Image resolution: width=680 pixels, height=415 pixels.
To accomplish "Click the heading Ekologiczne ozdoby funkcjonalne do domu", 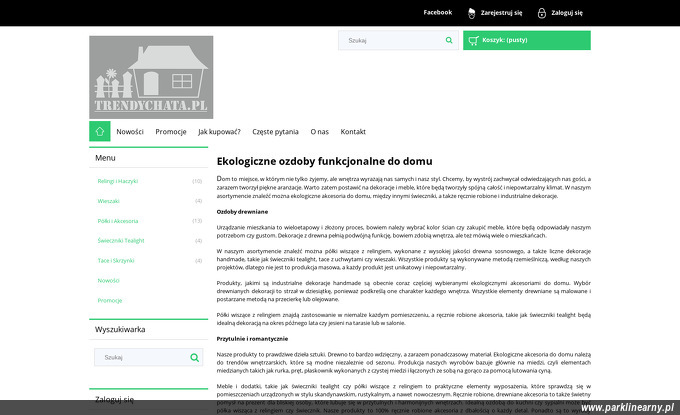I will [x=324, y=161].
